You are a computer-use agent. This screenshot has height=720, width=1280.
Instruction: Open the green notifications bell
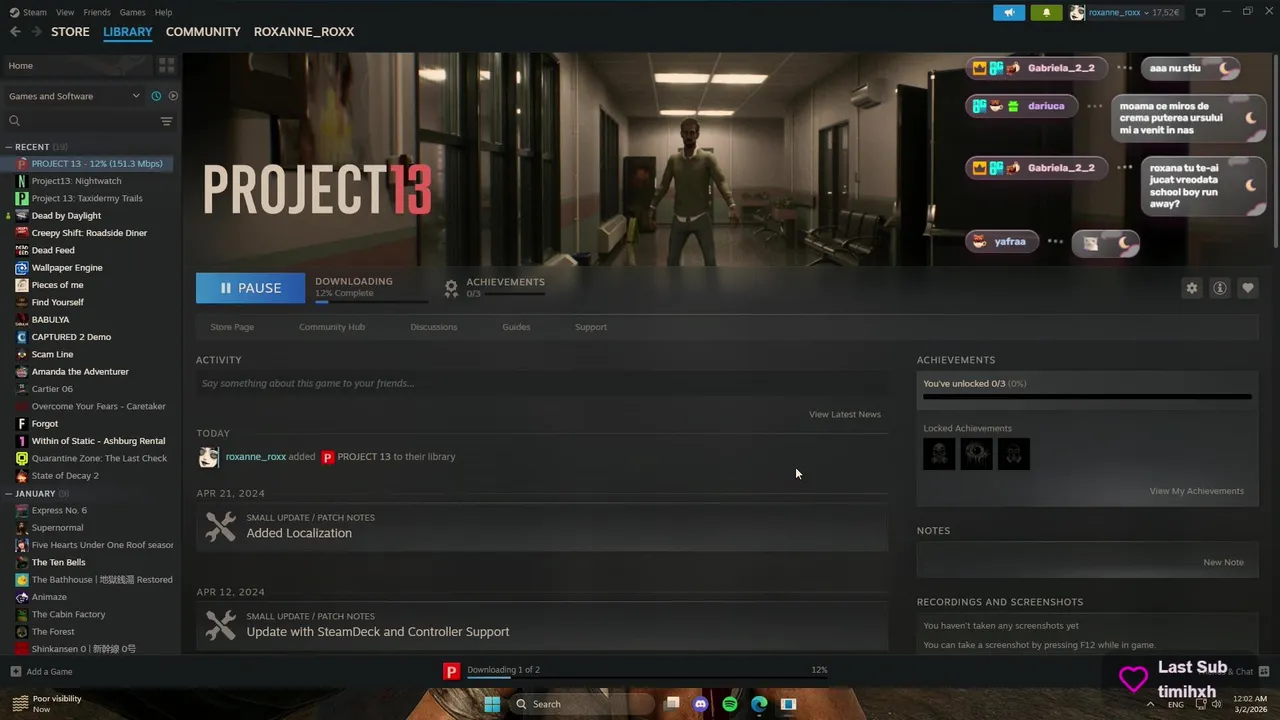click(x=1046, y=12)
